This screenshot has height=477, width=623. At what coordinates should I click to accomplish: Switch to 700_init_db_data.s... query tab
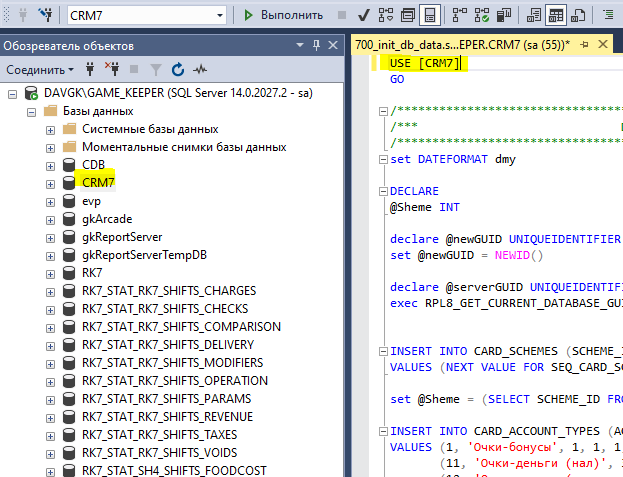click(462, 44)
